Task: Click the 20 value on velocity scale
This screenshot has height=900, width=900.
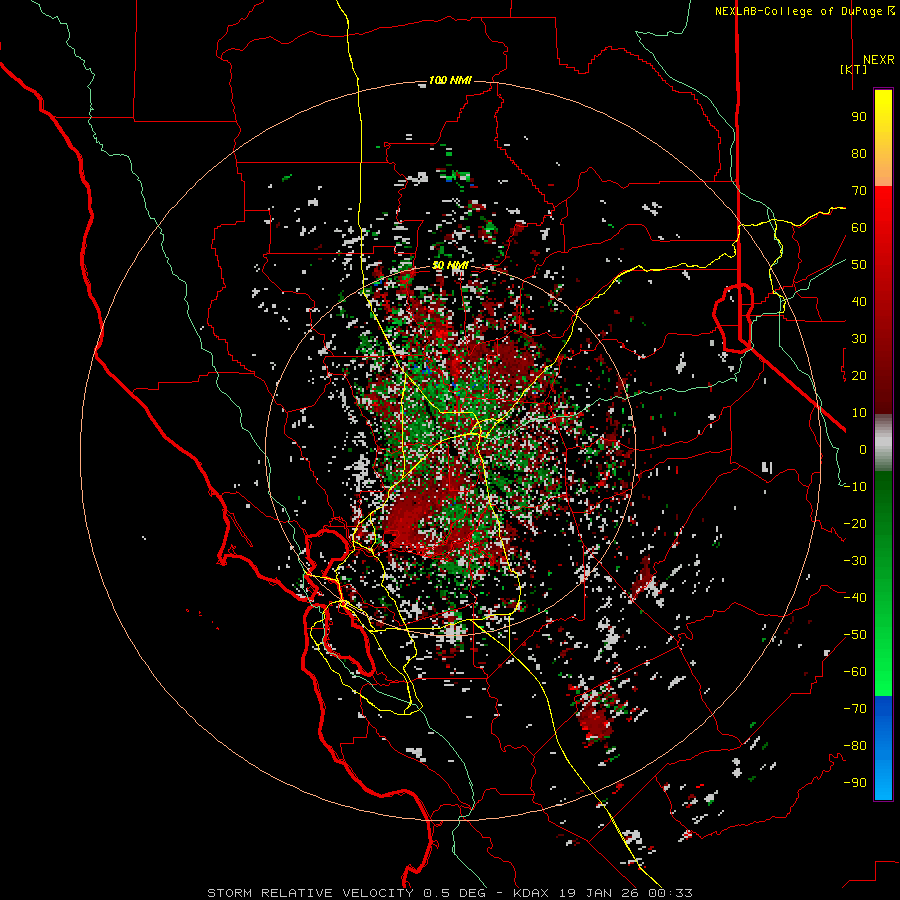Action: (859, 376)
